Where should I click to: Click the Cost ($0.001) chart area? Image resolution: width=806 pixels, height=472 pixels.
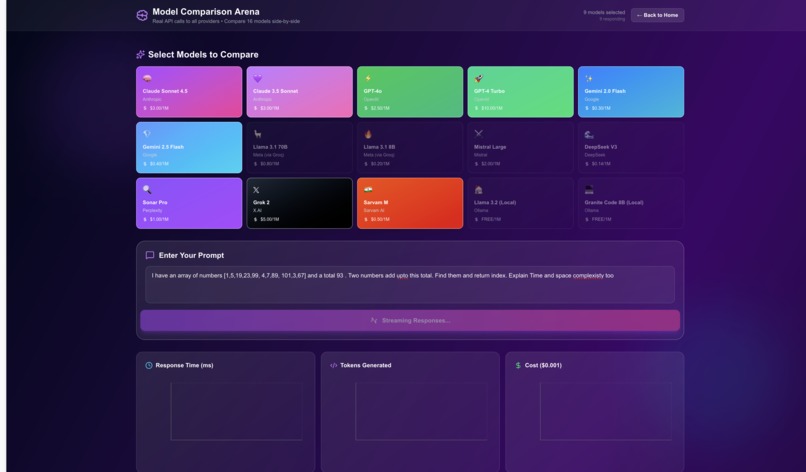606,411
